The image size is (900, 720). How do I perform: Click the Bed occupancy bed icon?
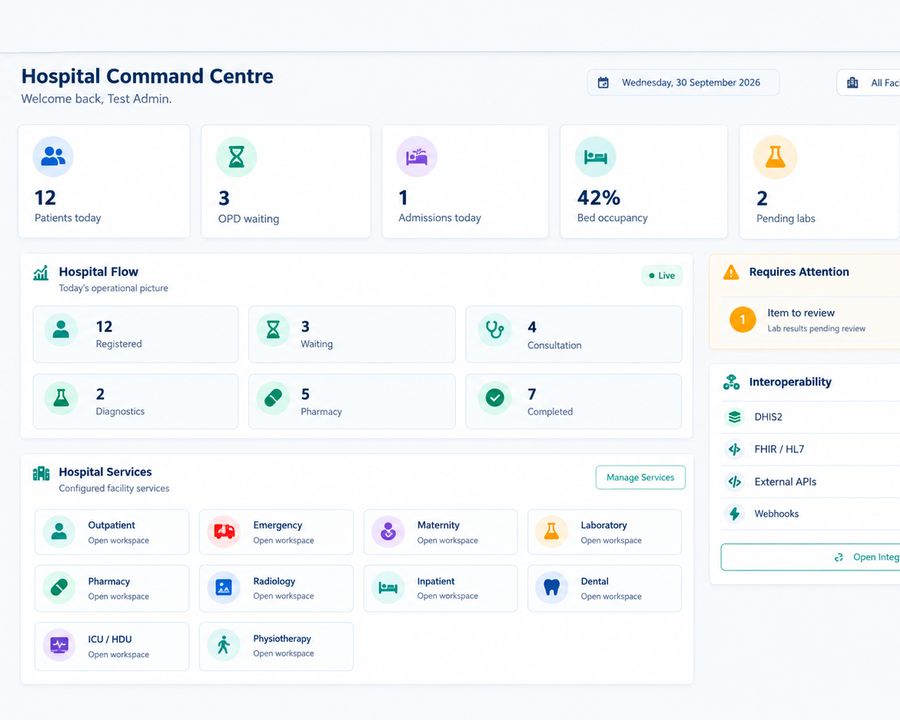[595, 156]
